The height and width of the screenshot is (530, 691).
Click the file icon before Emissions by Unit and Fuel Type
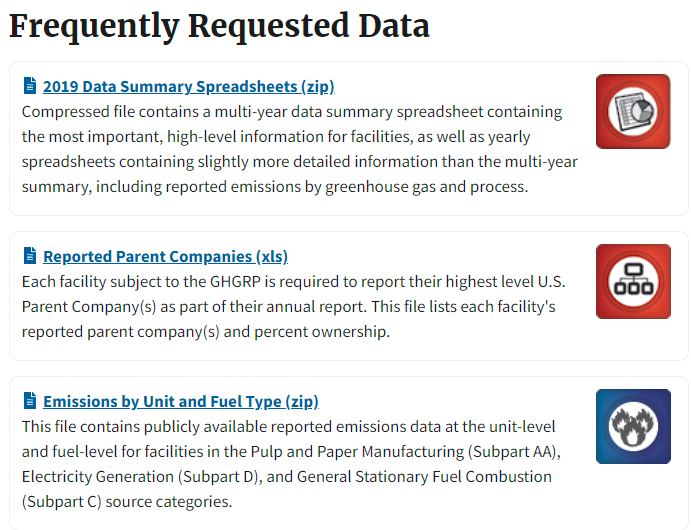point(29,401)
